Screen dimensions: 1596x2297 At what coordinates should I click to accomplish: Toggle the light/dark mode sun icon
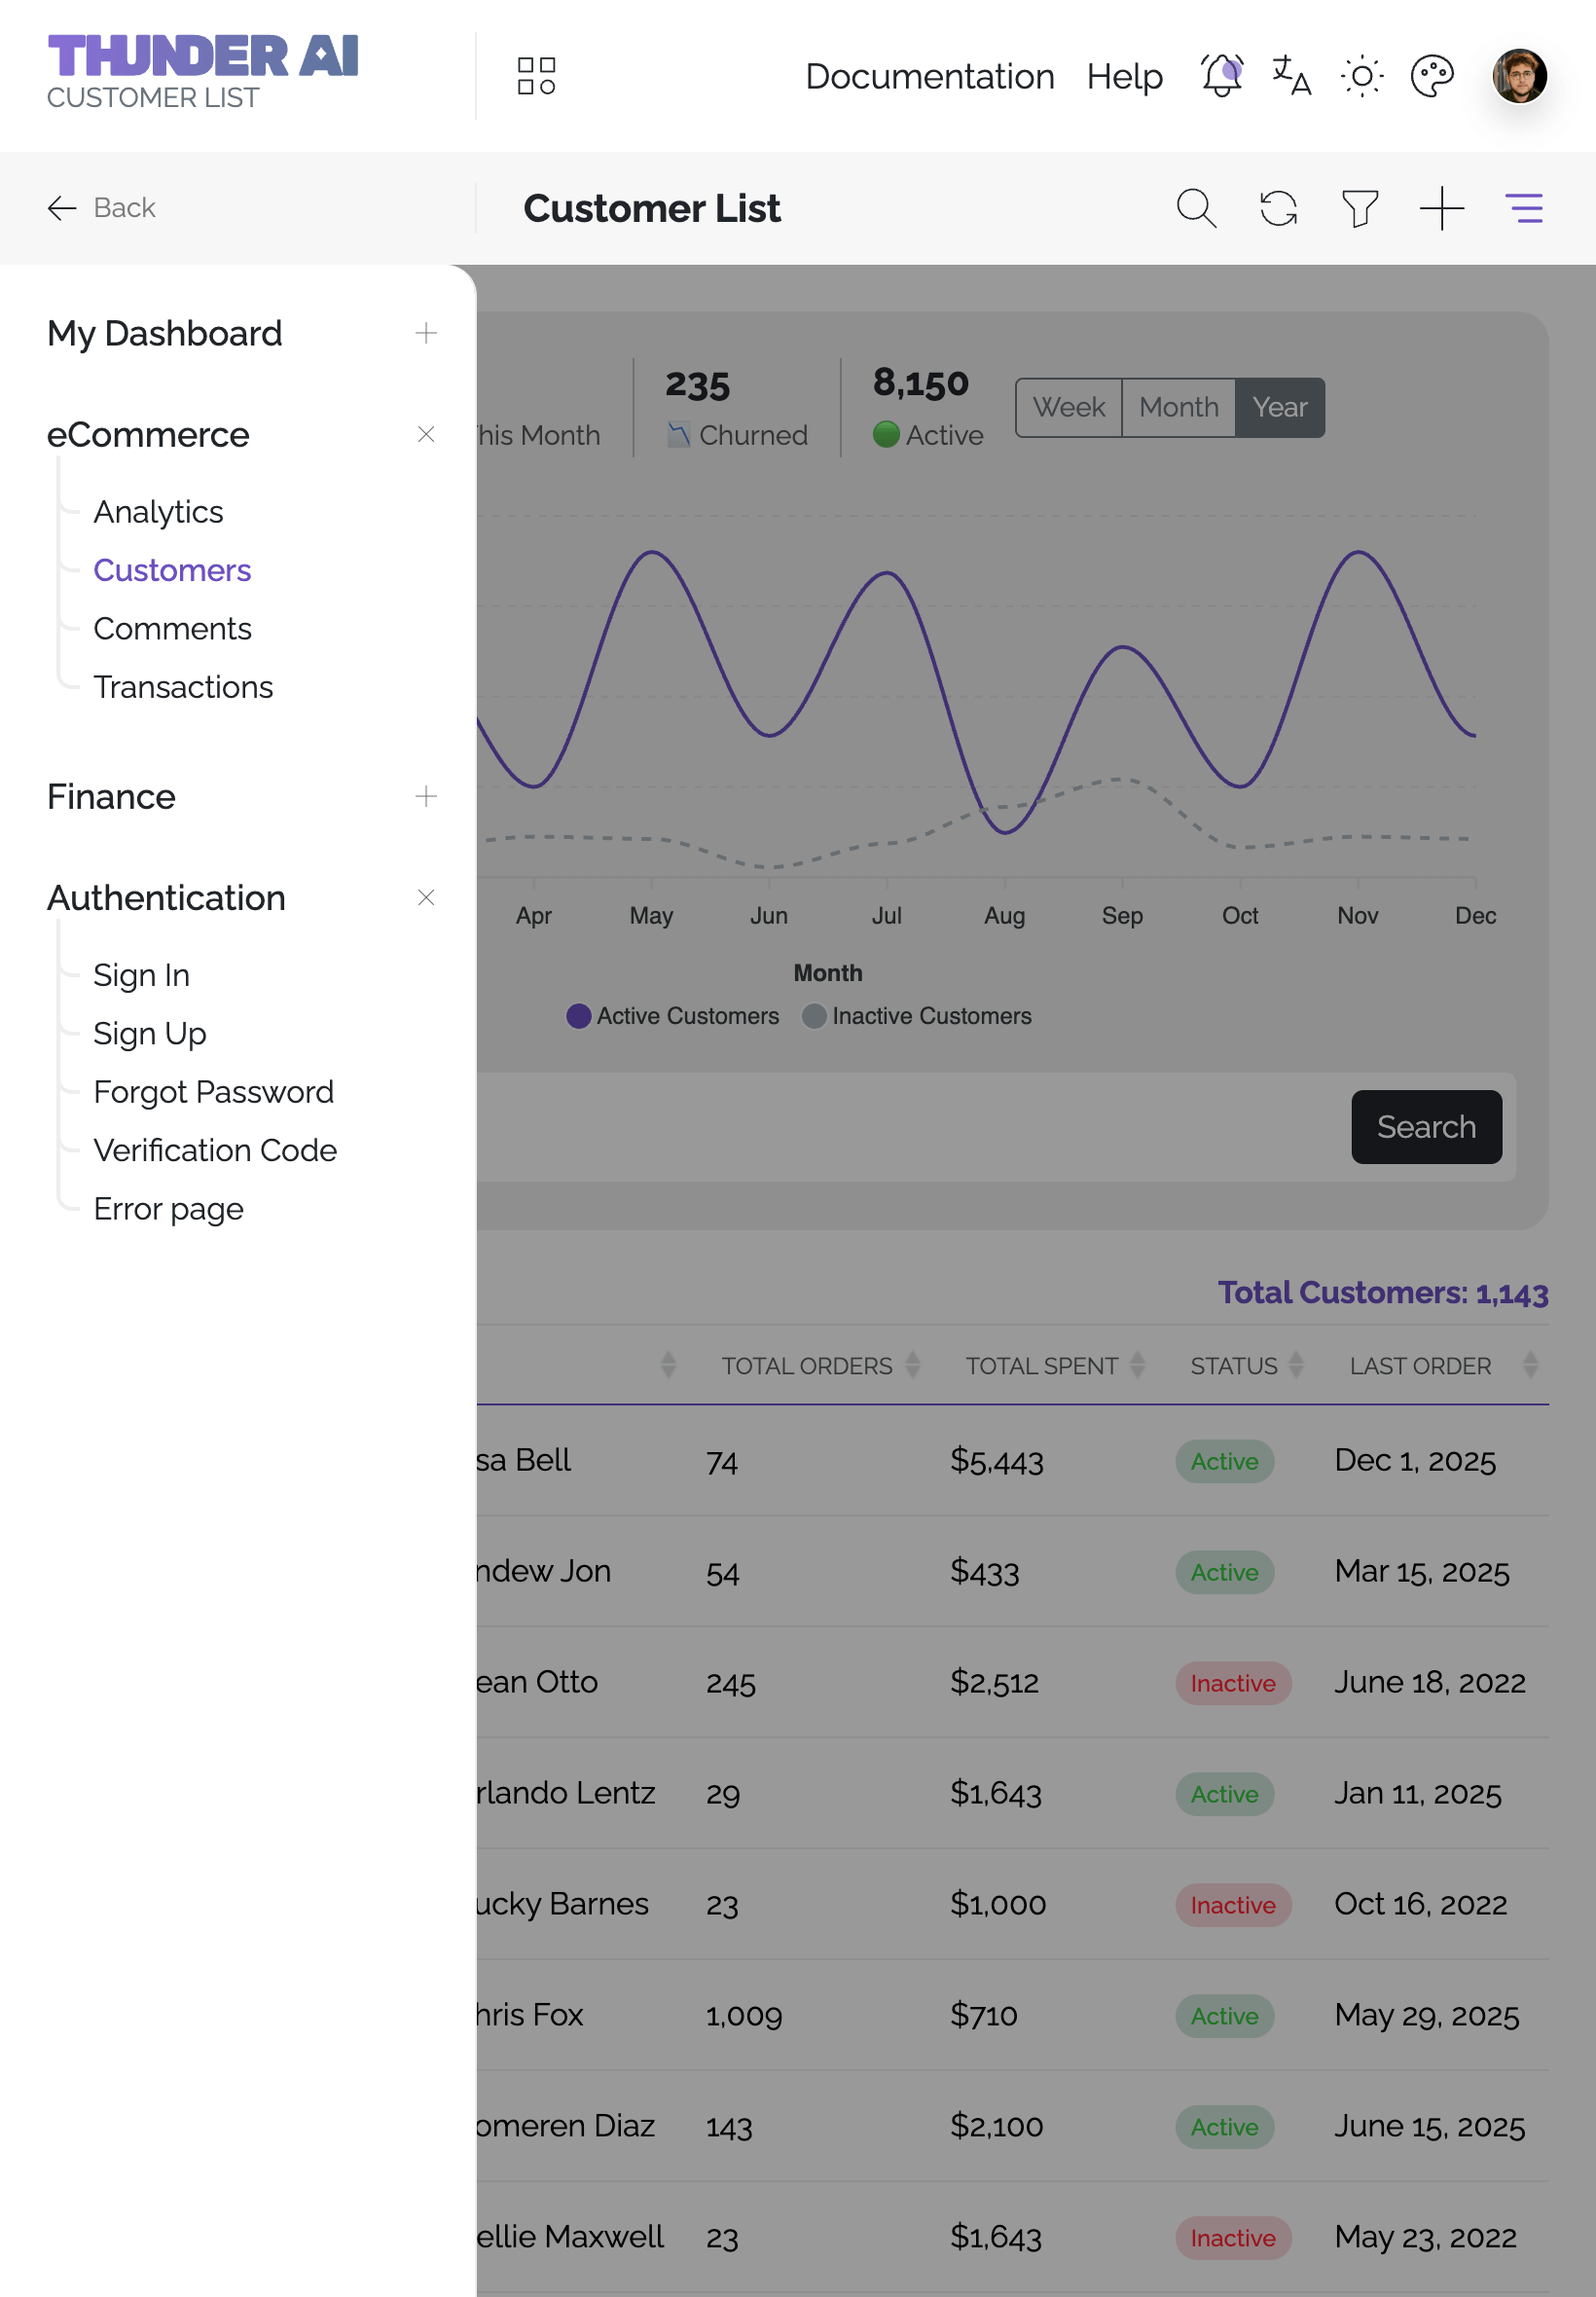[1361, 76]
